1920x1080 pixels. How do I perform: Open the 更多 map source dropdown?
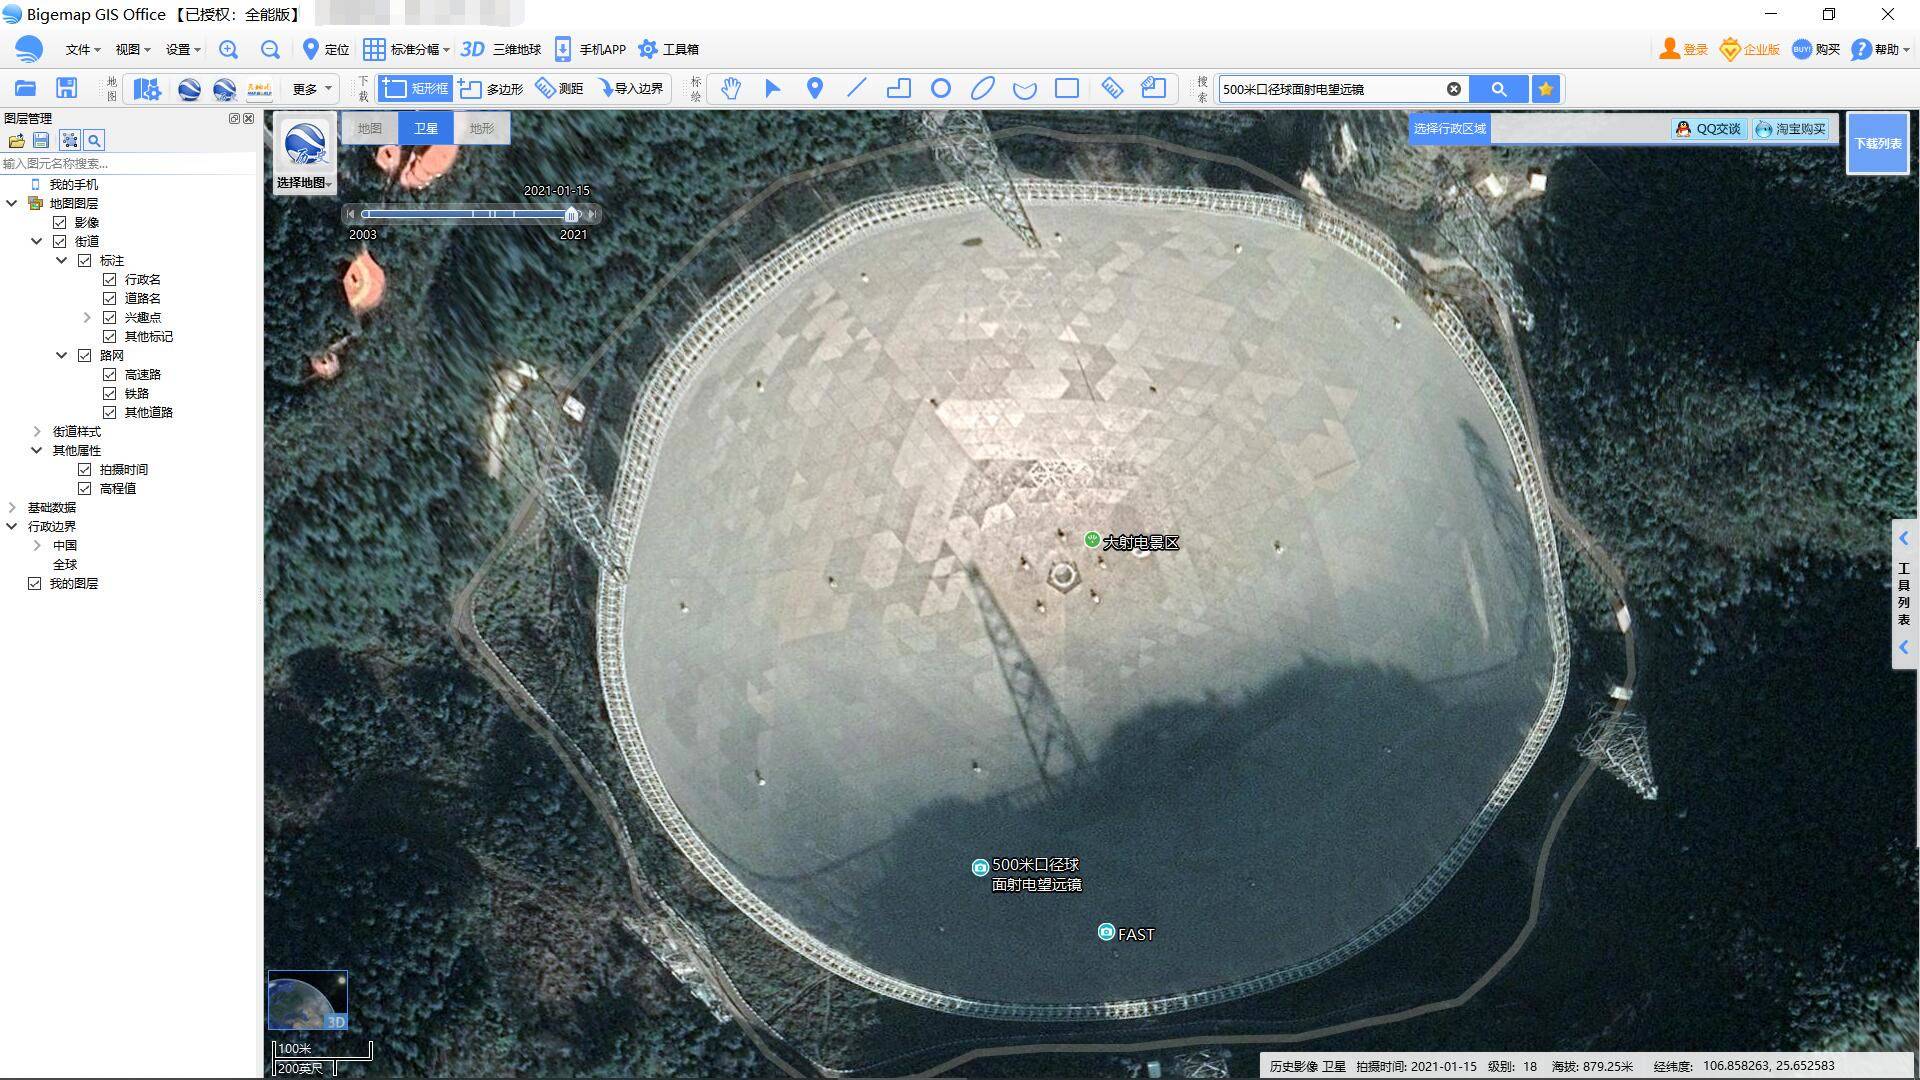tap(312, 89)
